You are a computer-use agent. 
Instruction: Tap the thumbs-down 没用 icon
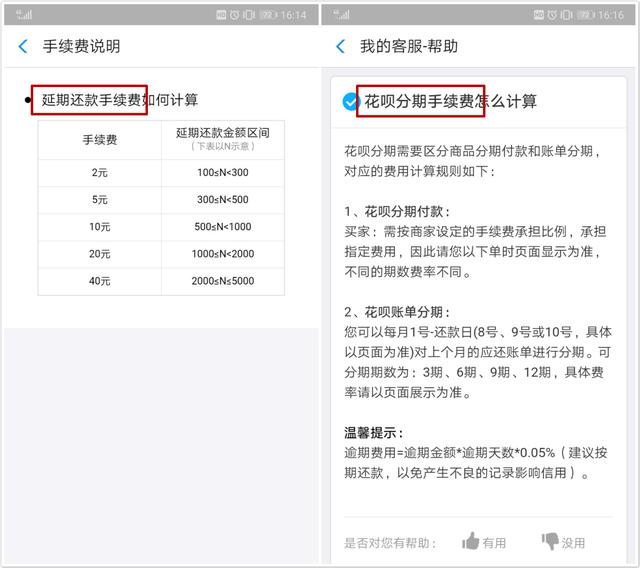coord(550,541)
